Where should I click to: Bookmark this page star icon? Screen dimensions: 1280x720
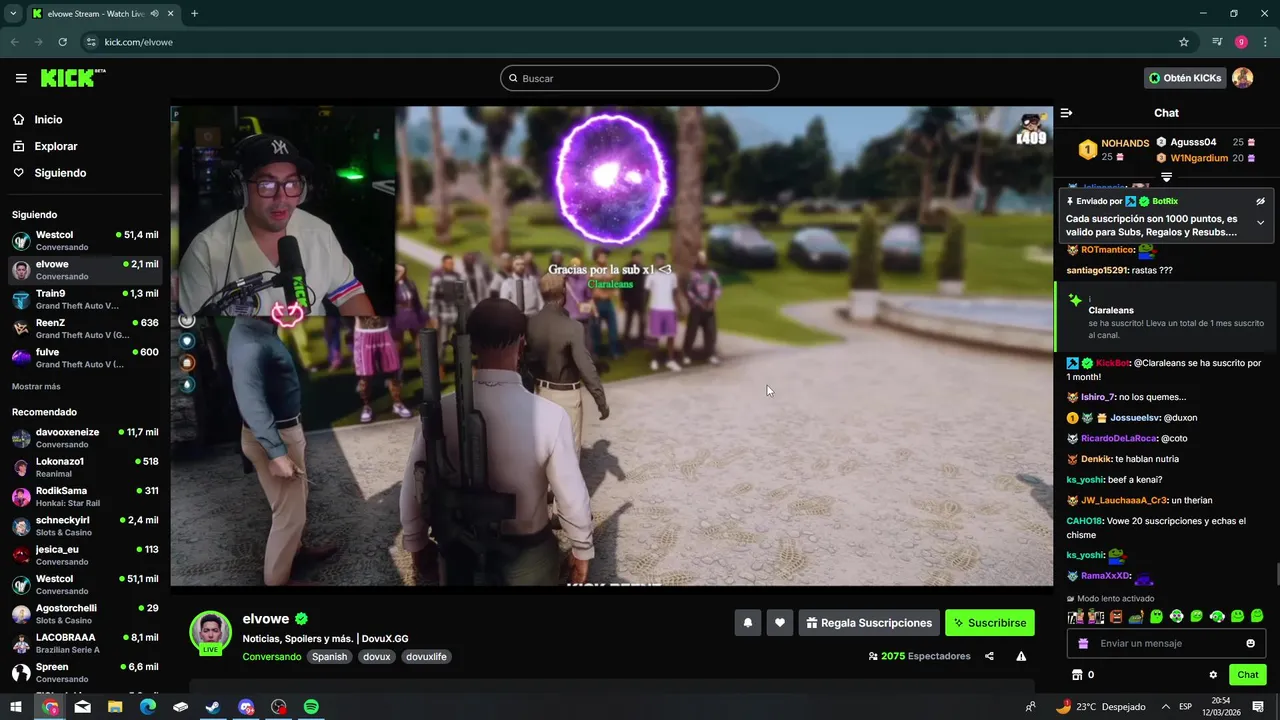tap(1184, 42)
